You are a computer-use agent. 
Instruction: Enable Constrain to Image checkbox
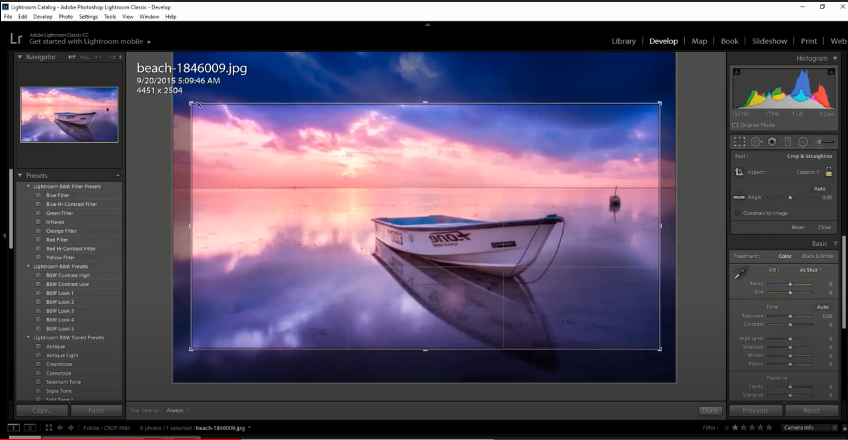738,213
